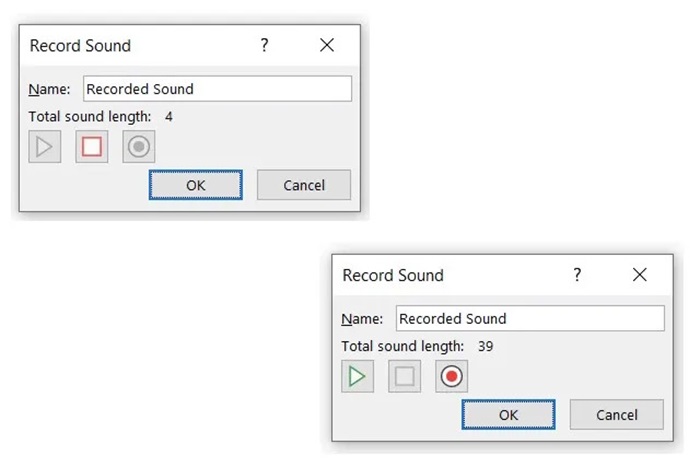Click the Stop icon in the length 39 dialog
This screenshot has height=467, width=700.
[405, 377]
